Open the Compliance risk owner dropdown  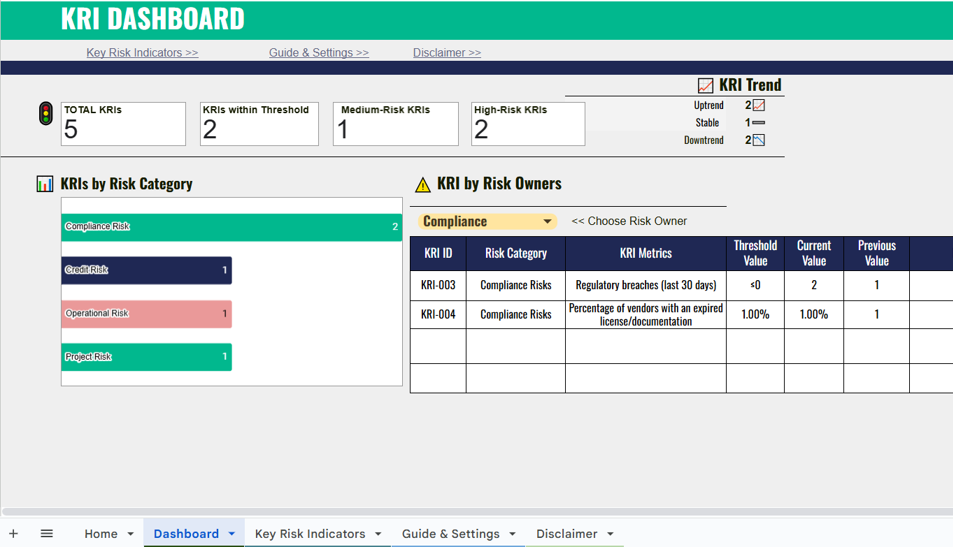click(x=547, y=222)
